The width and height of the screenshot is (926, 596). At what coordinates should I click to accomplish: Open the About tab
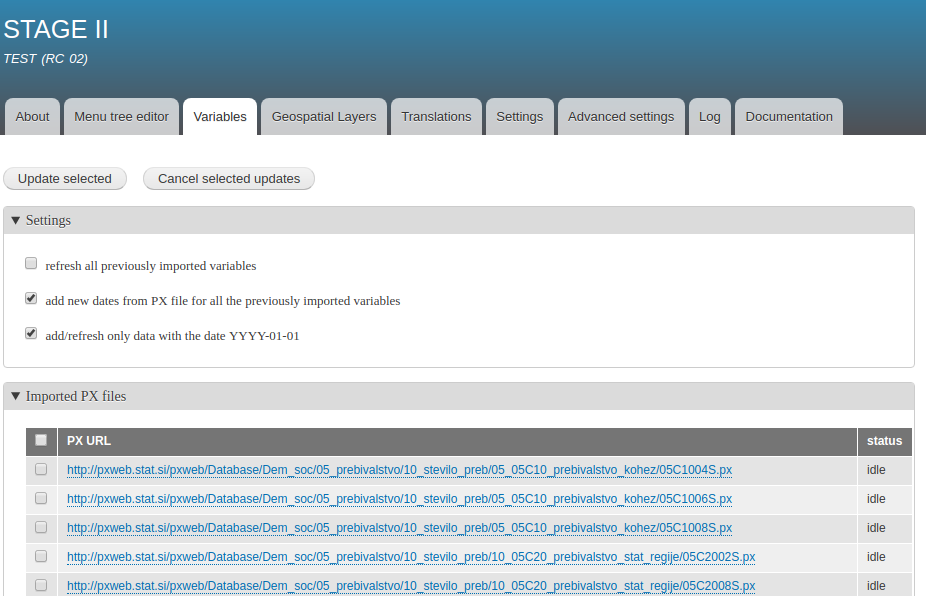[x=32, y=116]
